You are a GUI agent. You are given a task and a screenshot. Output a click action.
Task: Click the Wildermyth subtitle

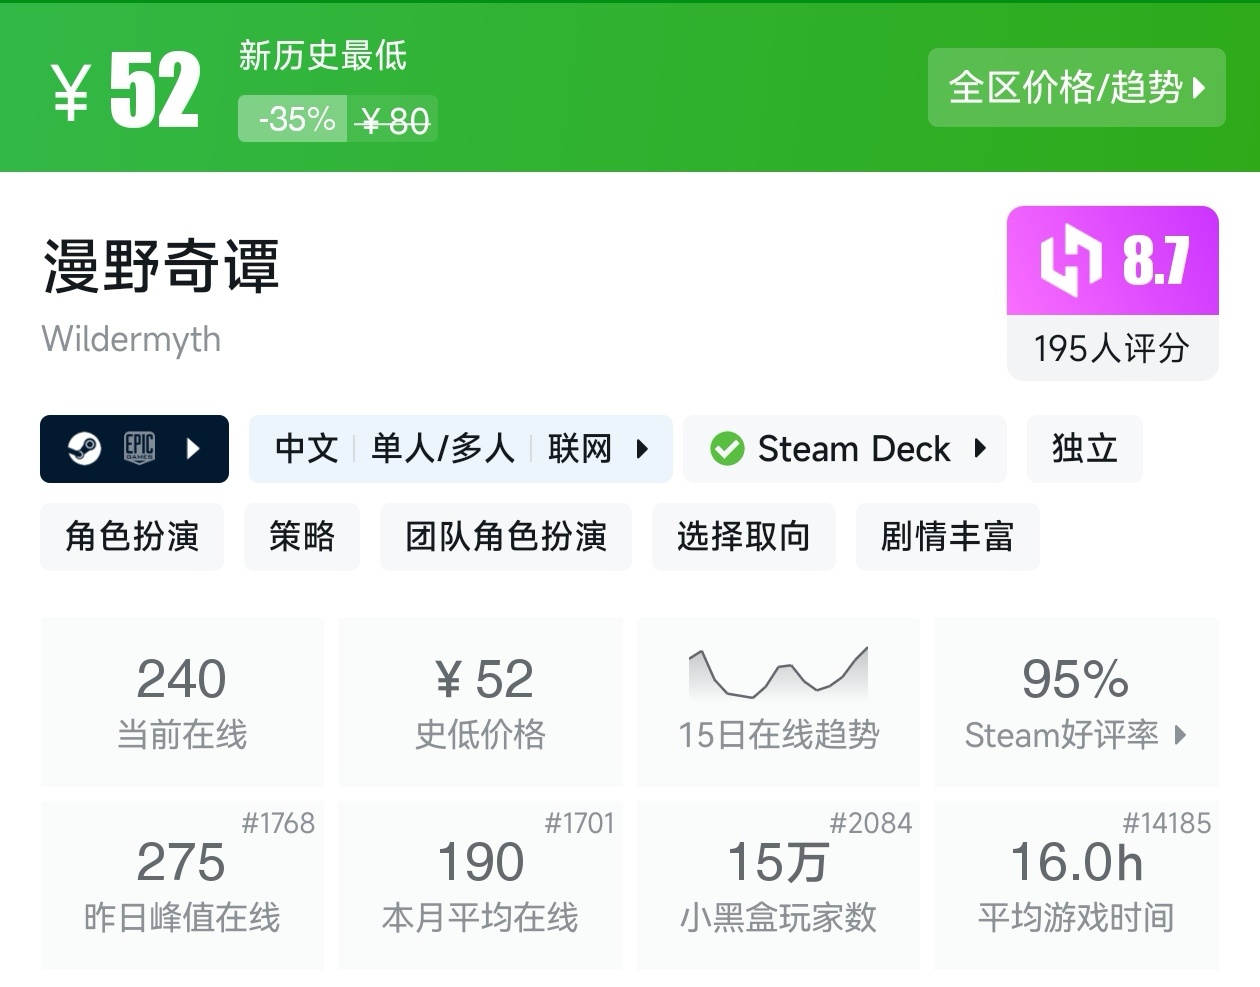coord(131,339)
